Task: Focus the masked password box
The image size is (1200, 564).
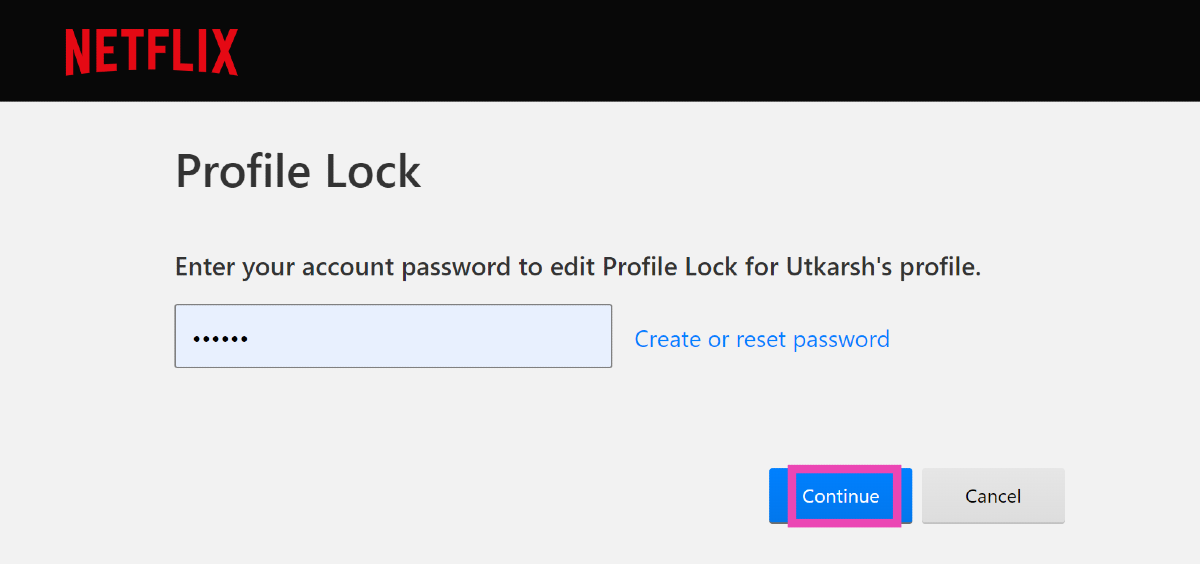Action: 393,336
